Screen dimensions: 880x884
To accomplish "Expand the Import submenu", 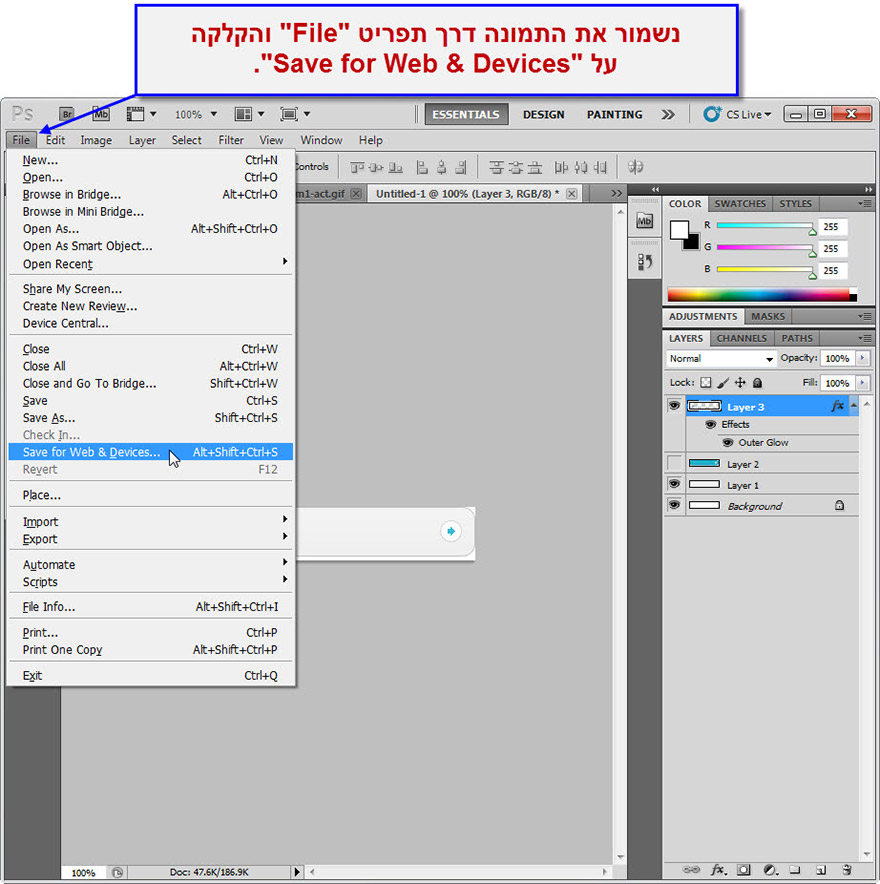I will 152,521.
